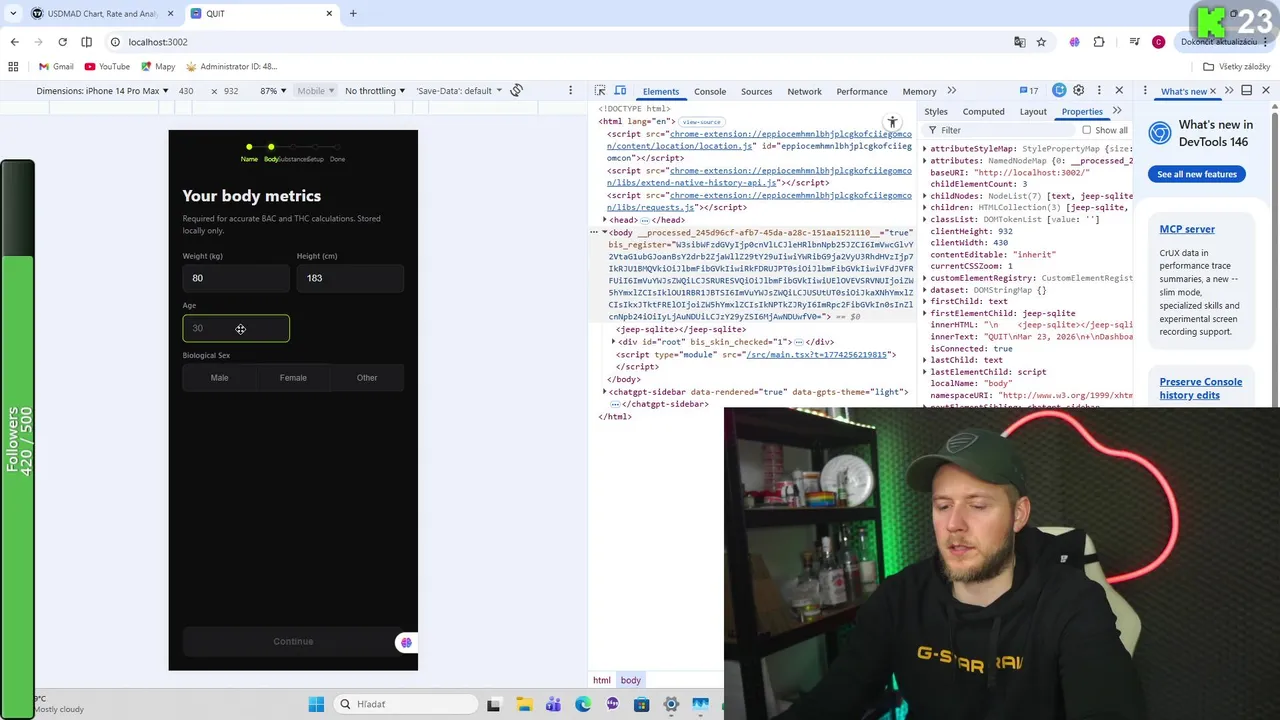The height and width of the screenshot is (720, 1280).
Task: Open the YouTube bookmark
Action: 107,67
